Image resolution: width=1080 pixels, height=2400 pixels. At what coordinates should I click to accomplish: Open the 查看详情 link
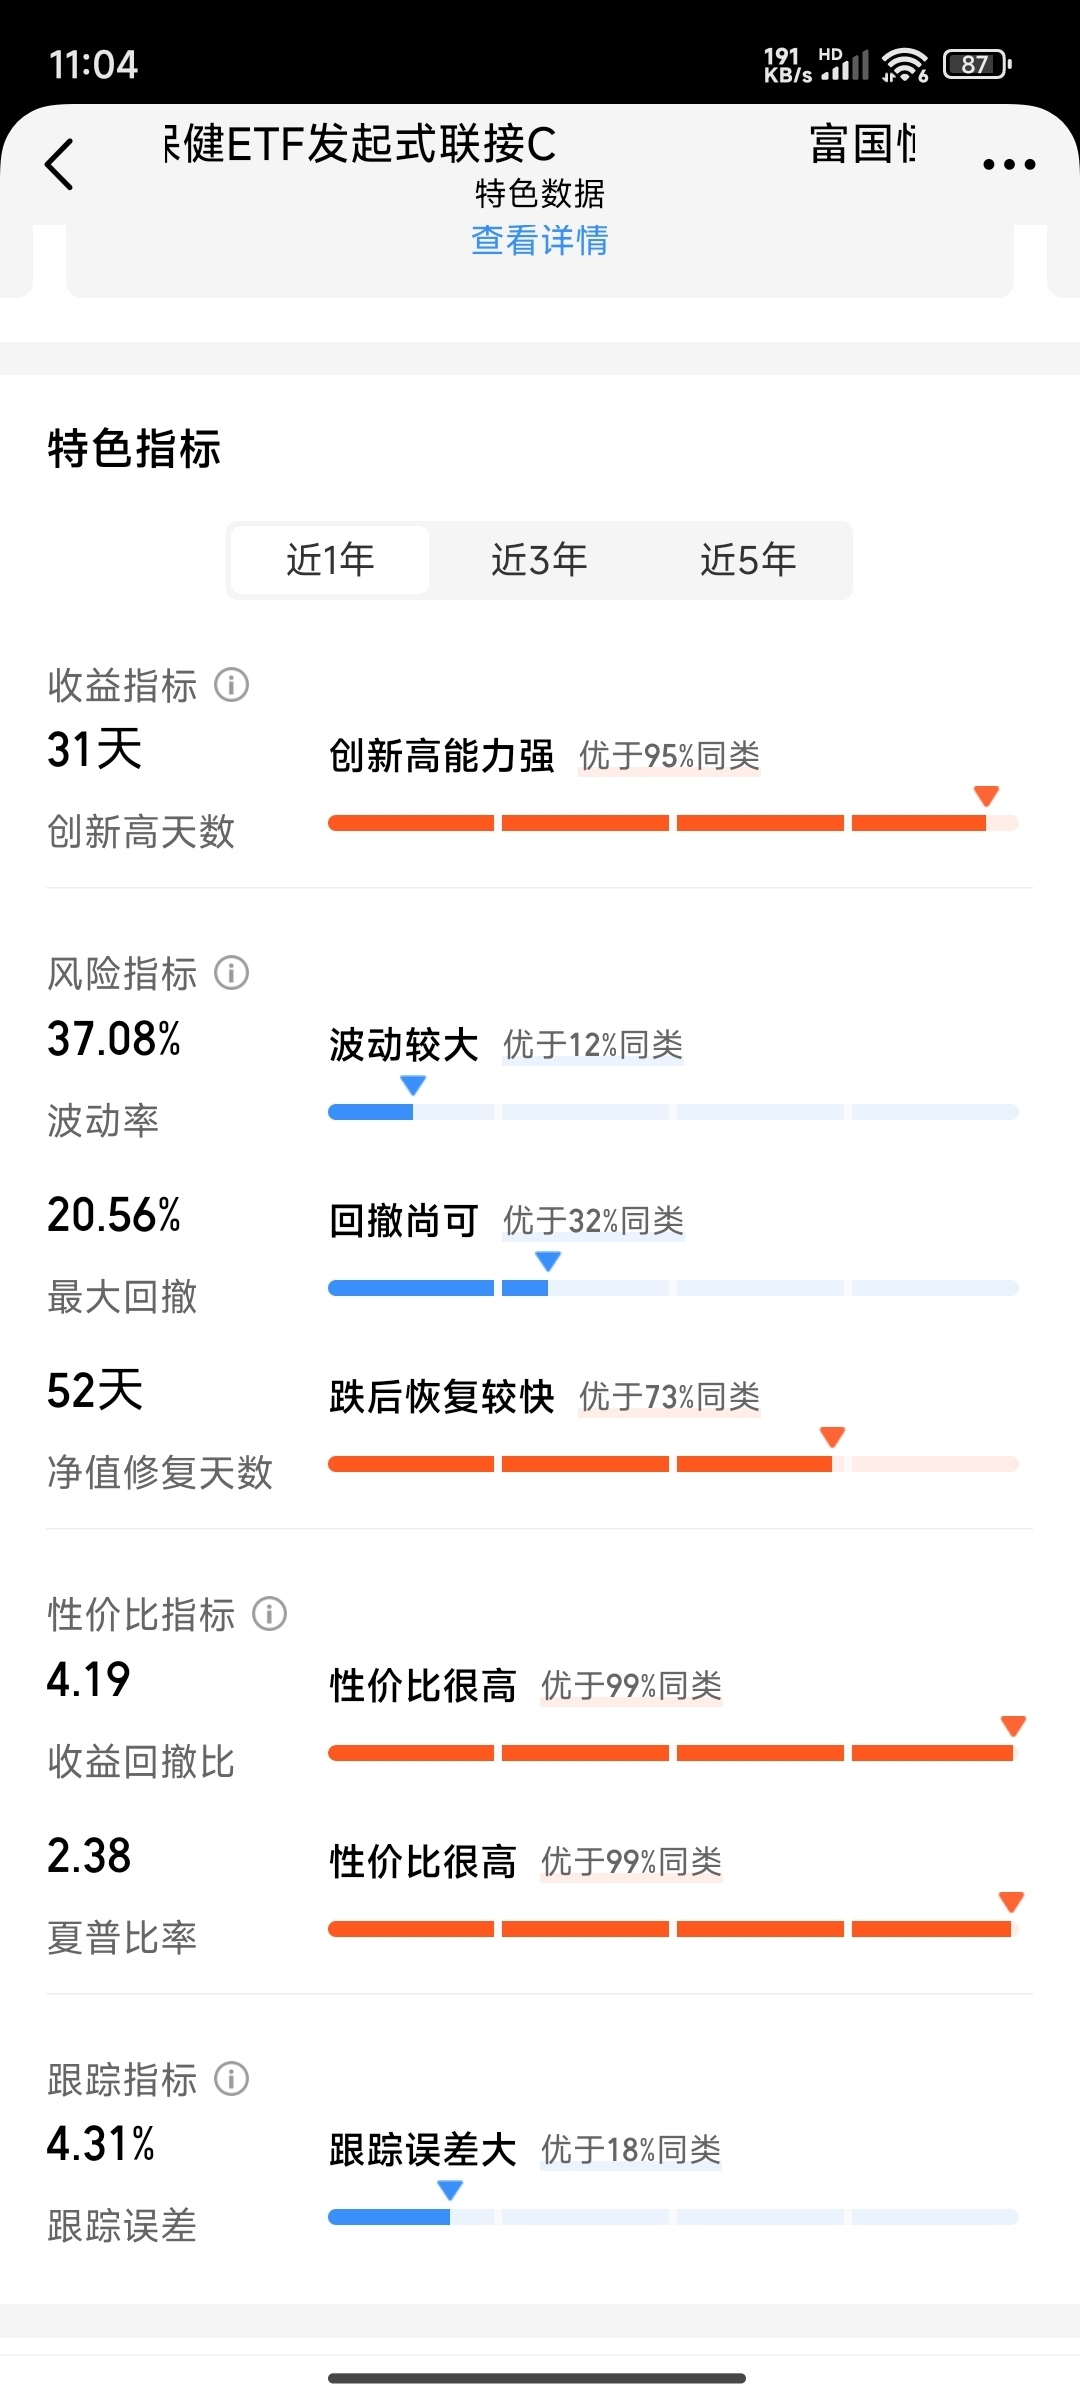(x=539, y=241)
